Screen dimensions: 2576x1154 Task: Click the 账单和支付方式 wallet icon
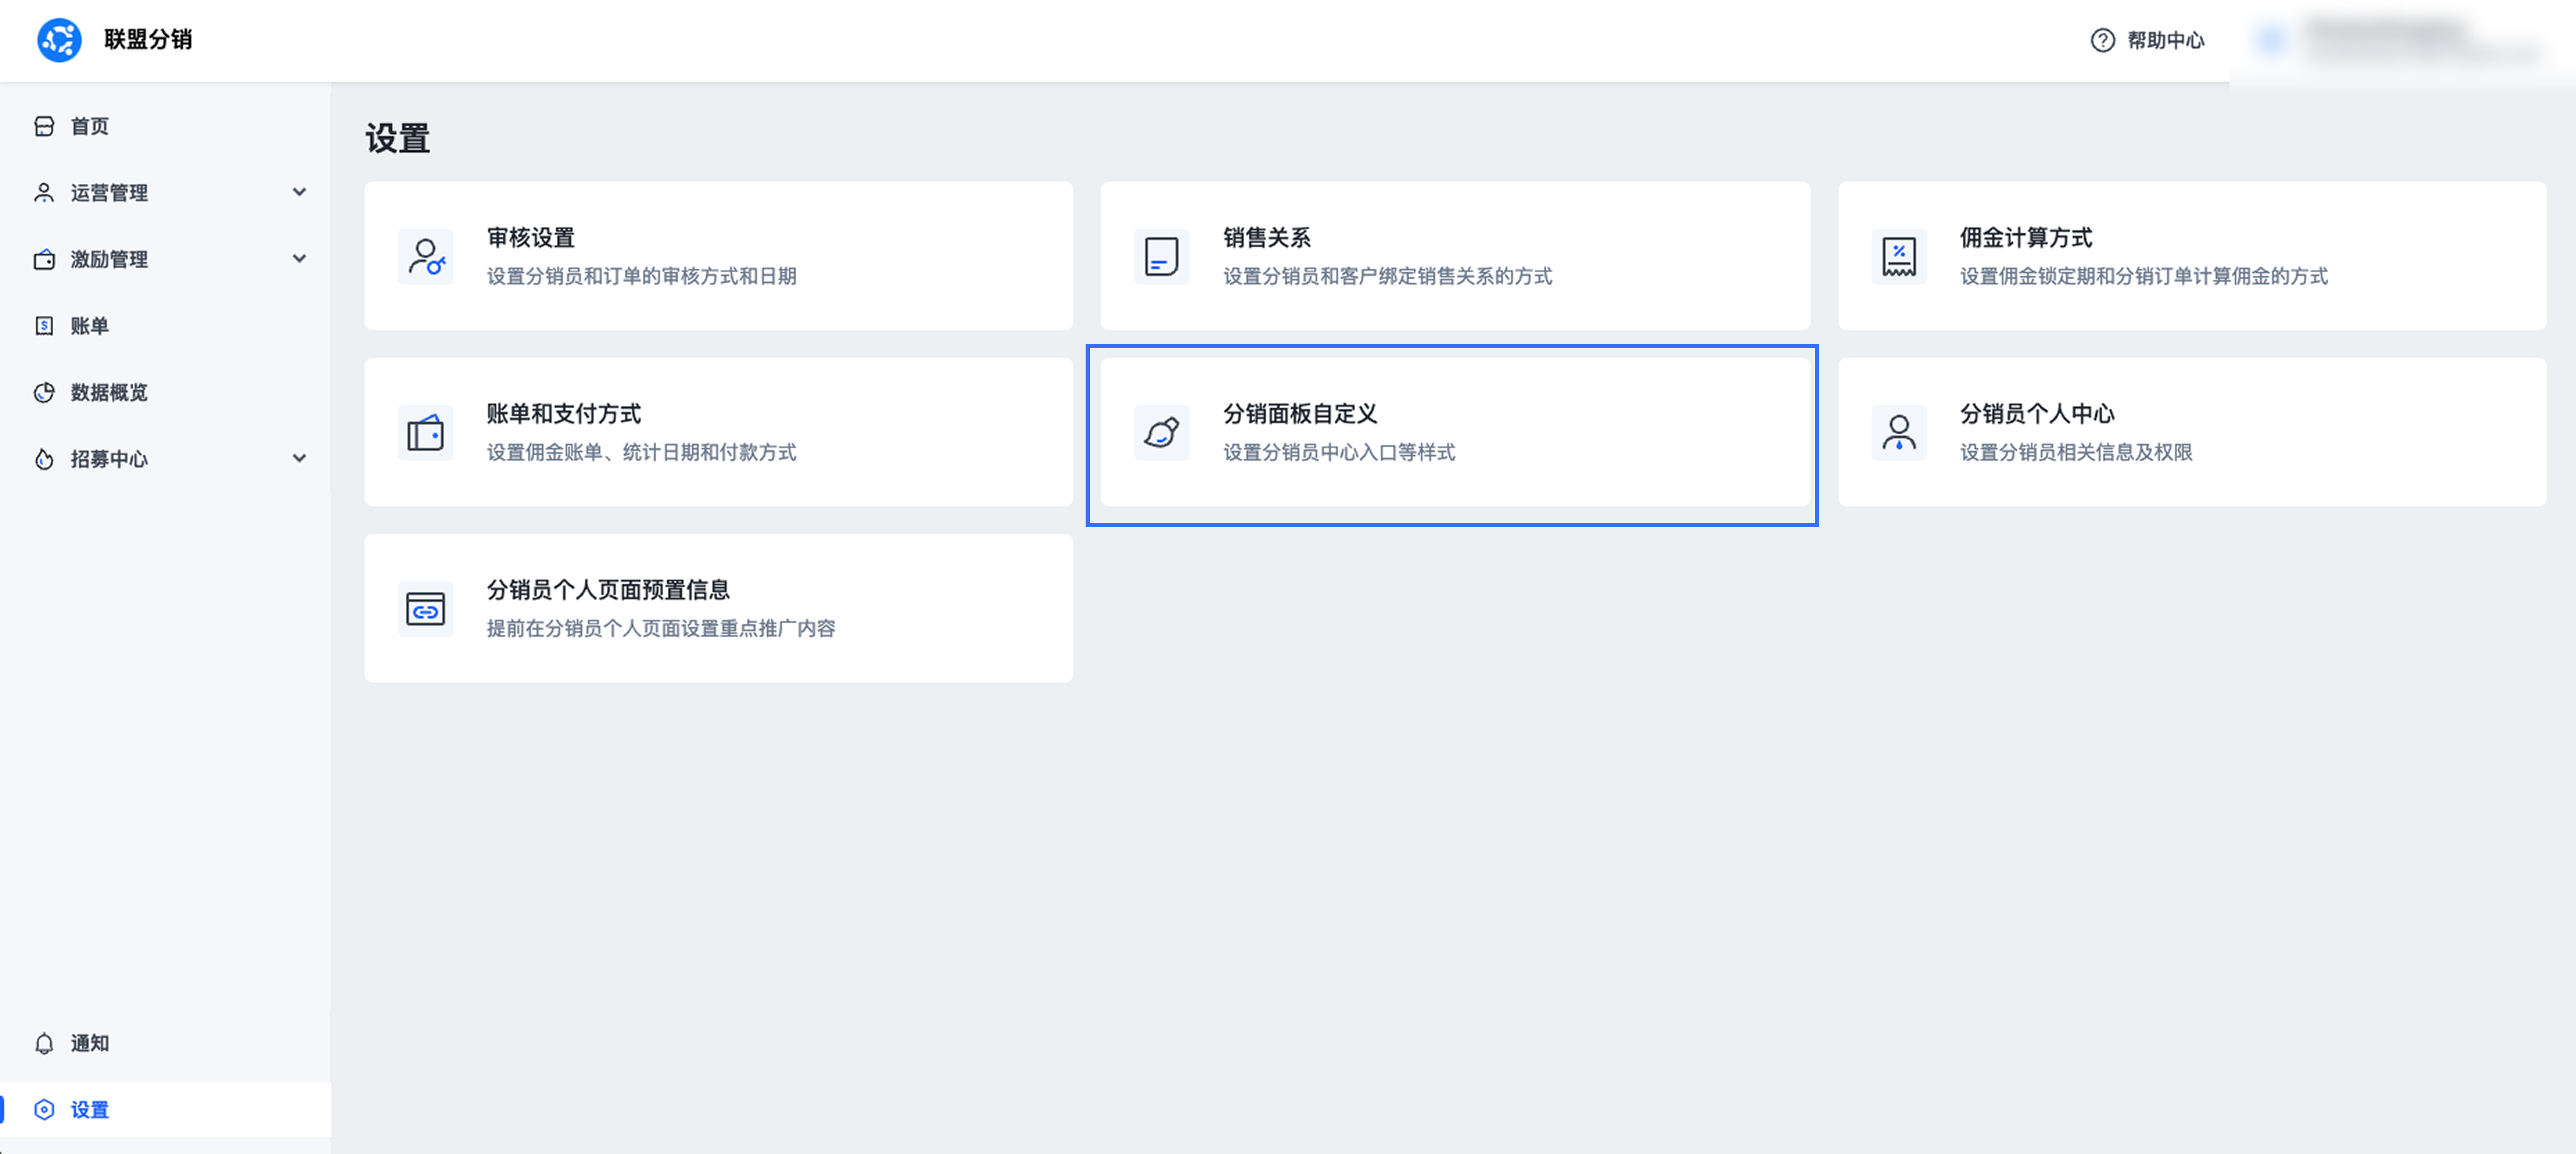click(x=426, y=433)
